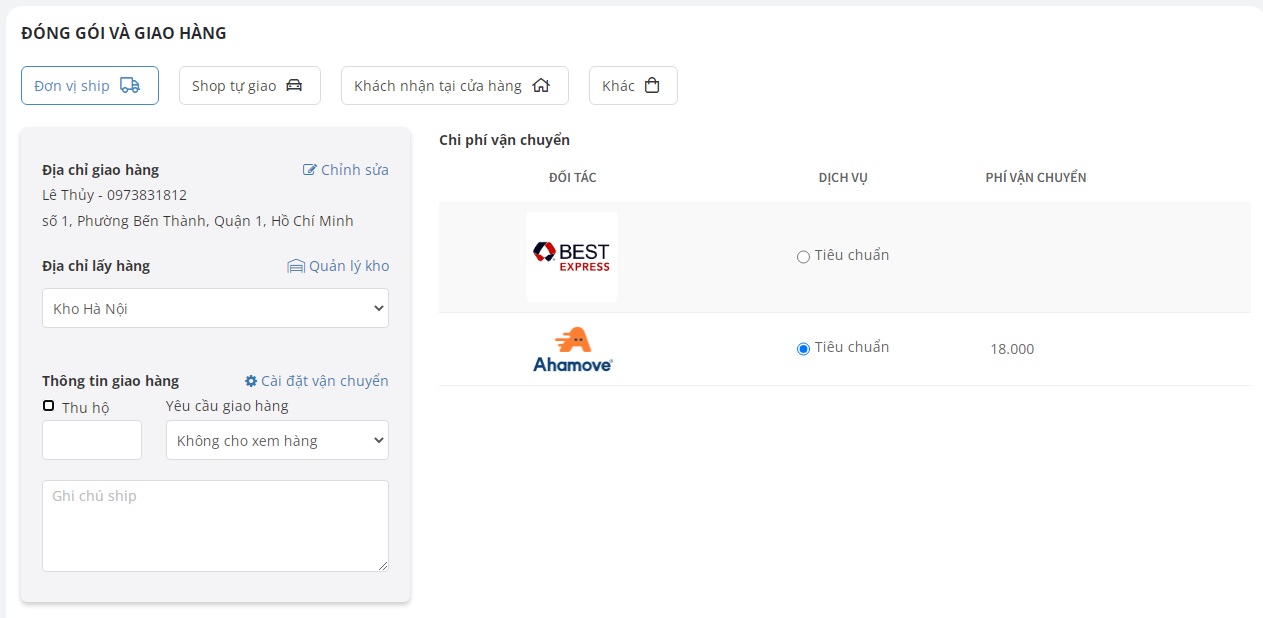The width and height of the screenshot is (1263, 618).
Task: Click the gear icon beside Cài đặt vận chuyển
Action: point(251,381)
